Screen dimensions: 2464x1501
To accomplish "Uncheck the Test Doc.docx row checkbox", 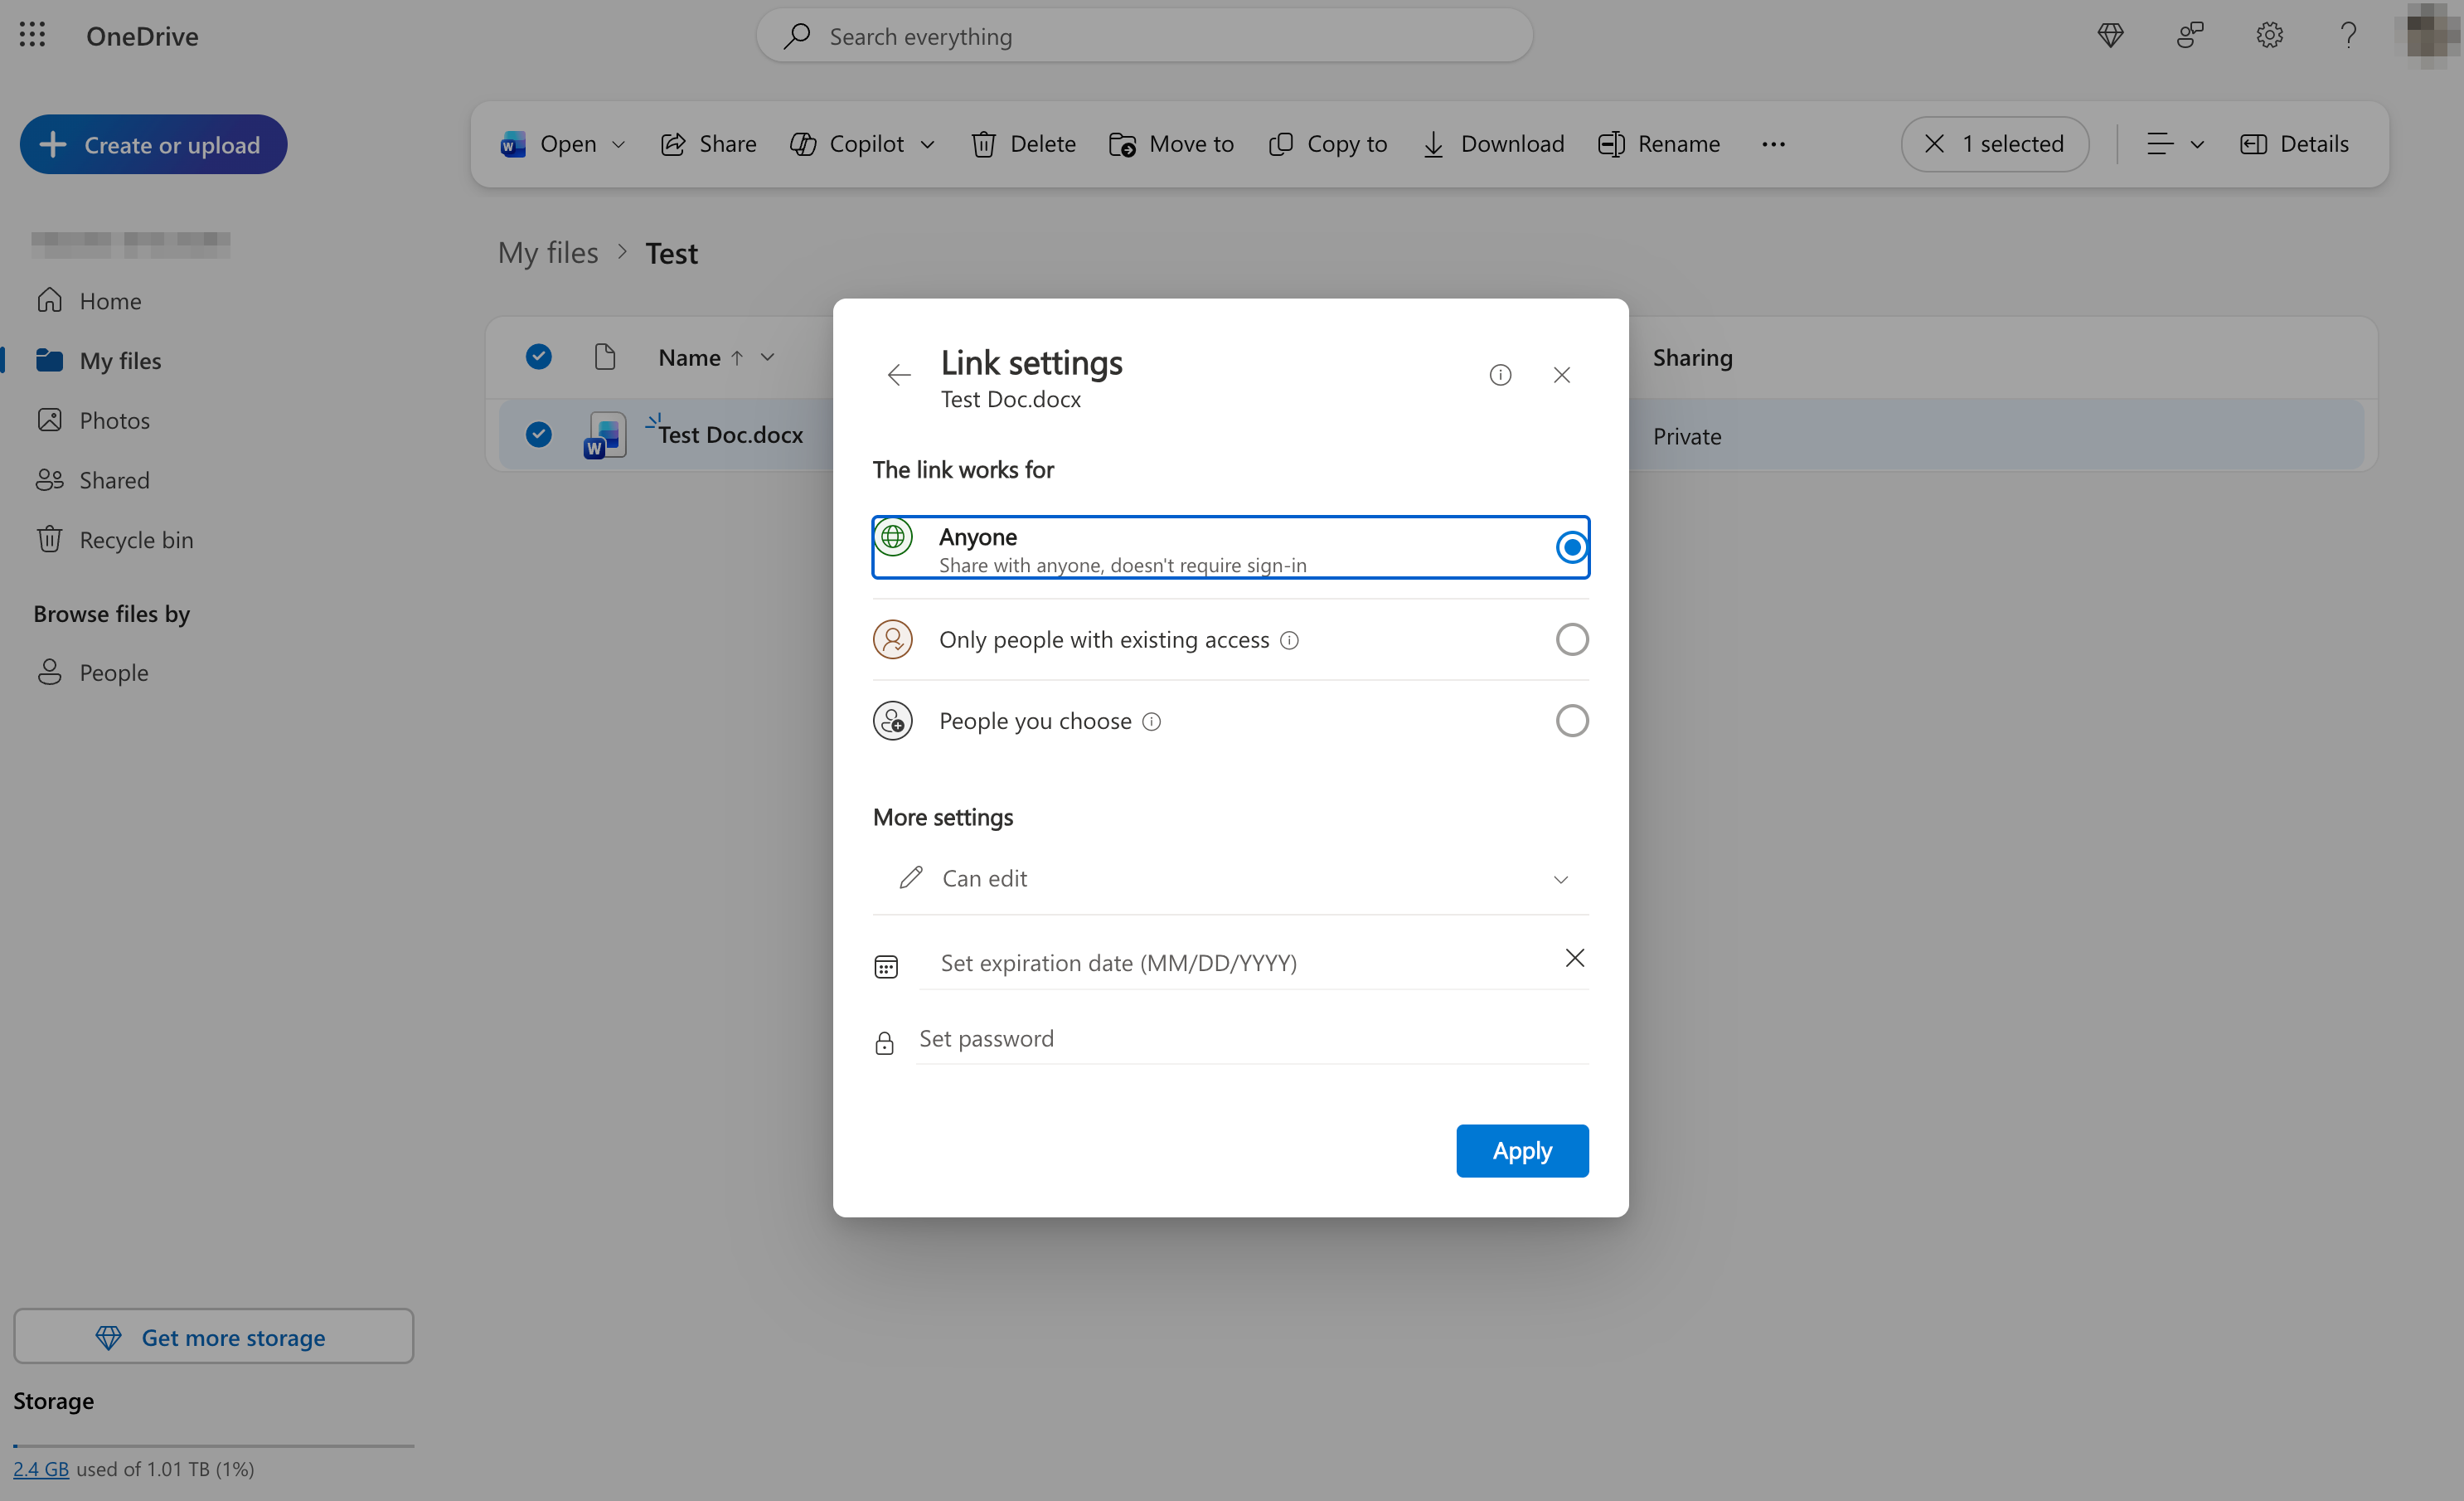I will (x=539, y=434).
